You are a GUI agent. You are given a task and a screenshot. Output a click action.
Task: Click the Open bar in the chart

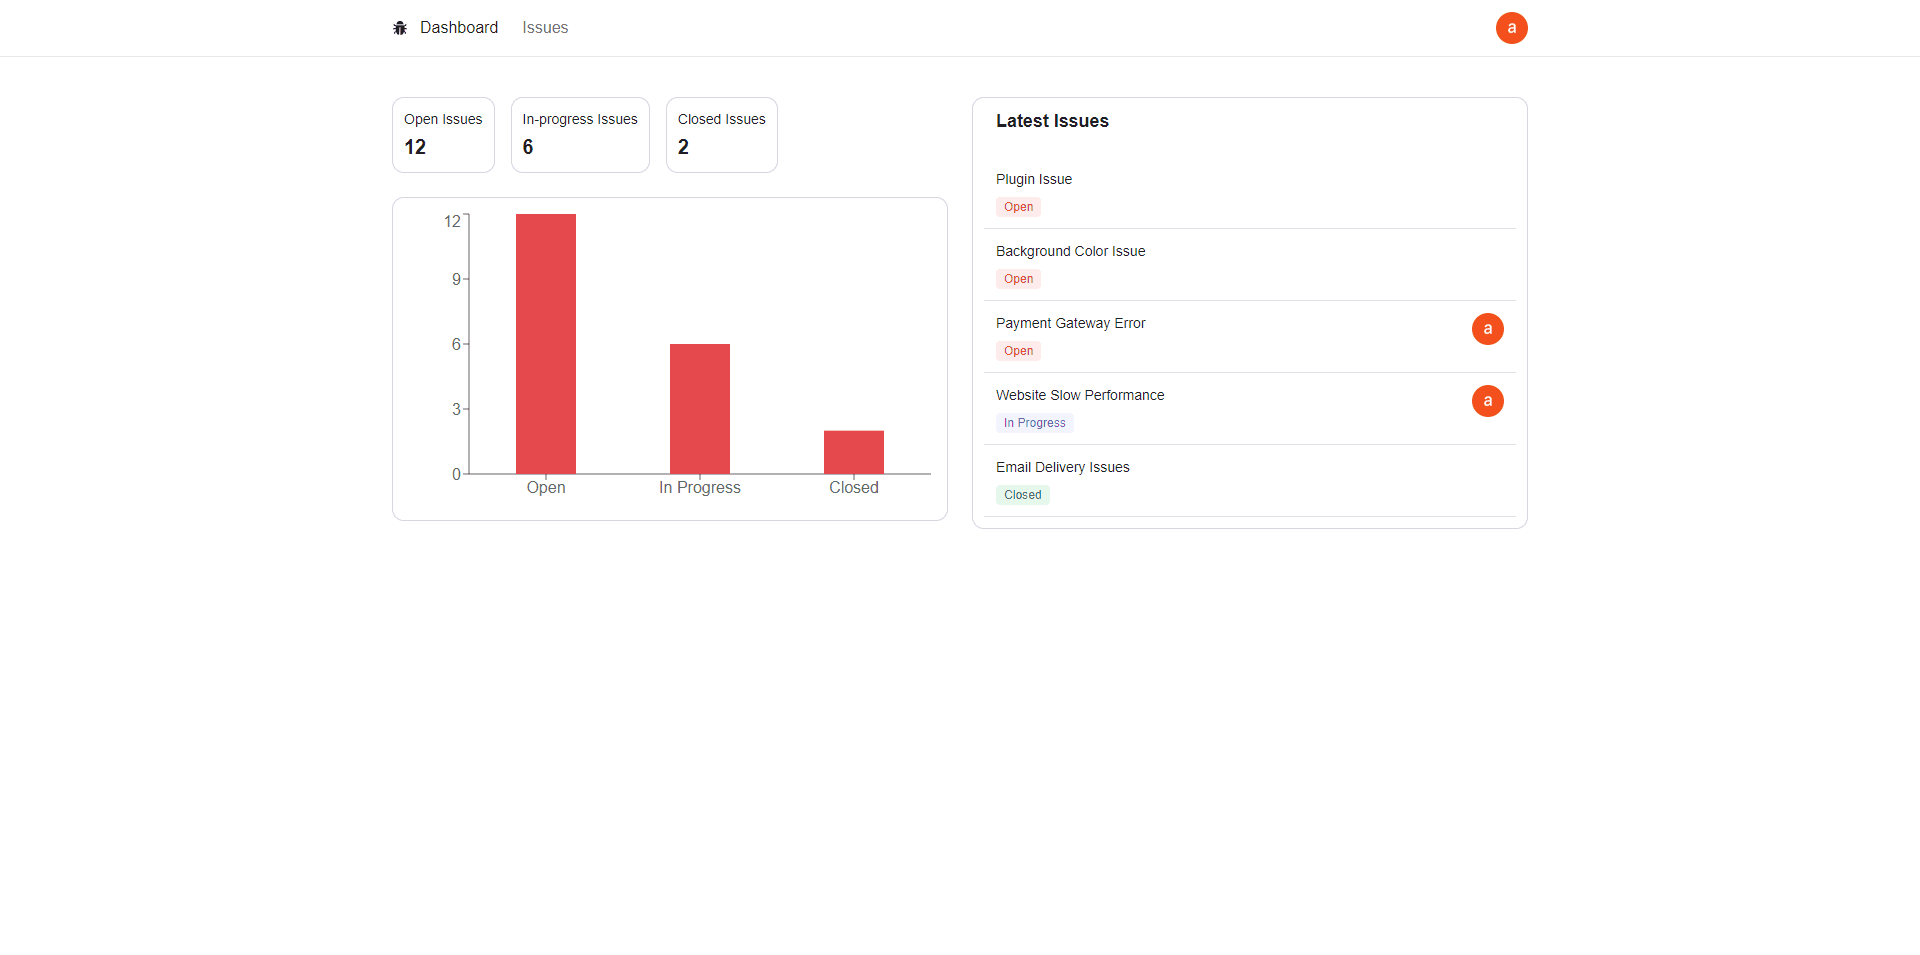pos(545,345)
